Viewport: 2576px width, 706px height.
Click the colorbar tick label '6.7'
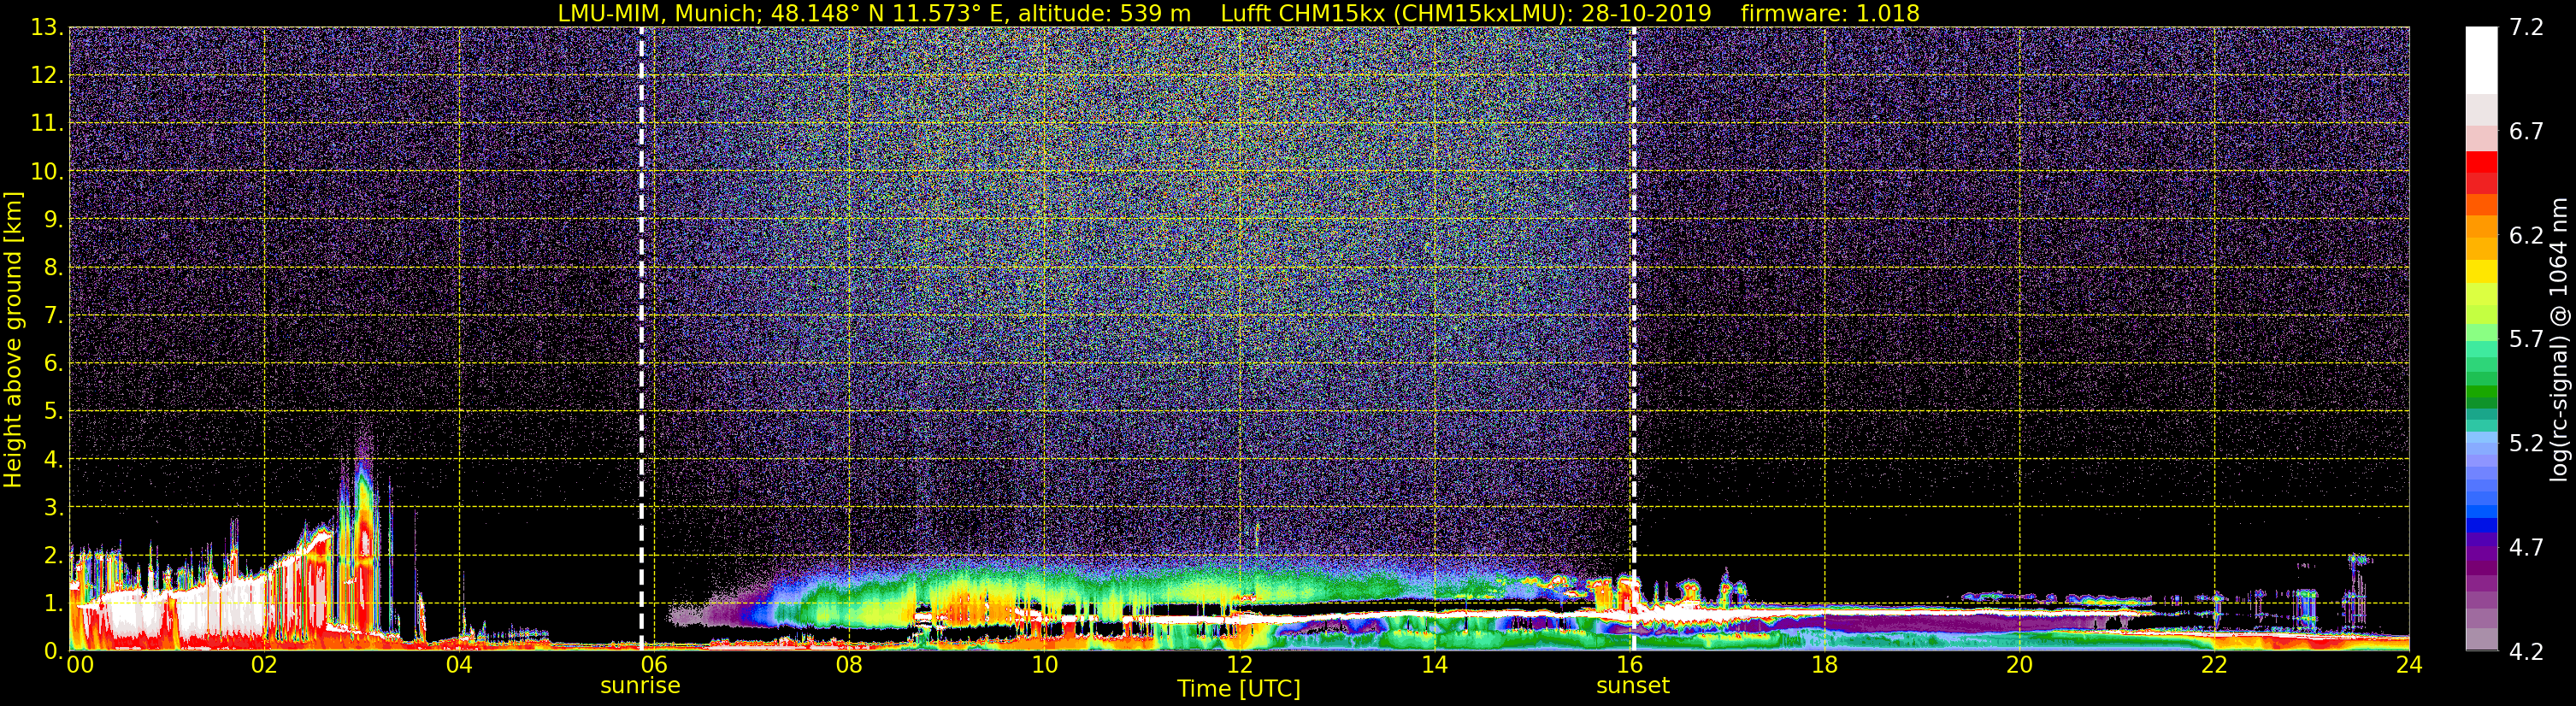coord(2526,131)
